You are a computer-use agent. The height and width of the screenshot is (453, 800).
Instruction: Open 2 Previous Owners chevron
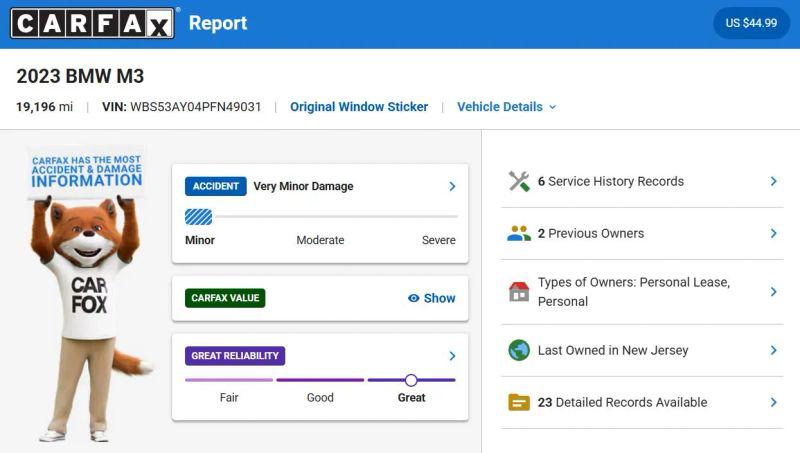(x=773, y=234)
